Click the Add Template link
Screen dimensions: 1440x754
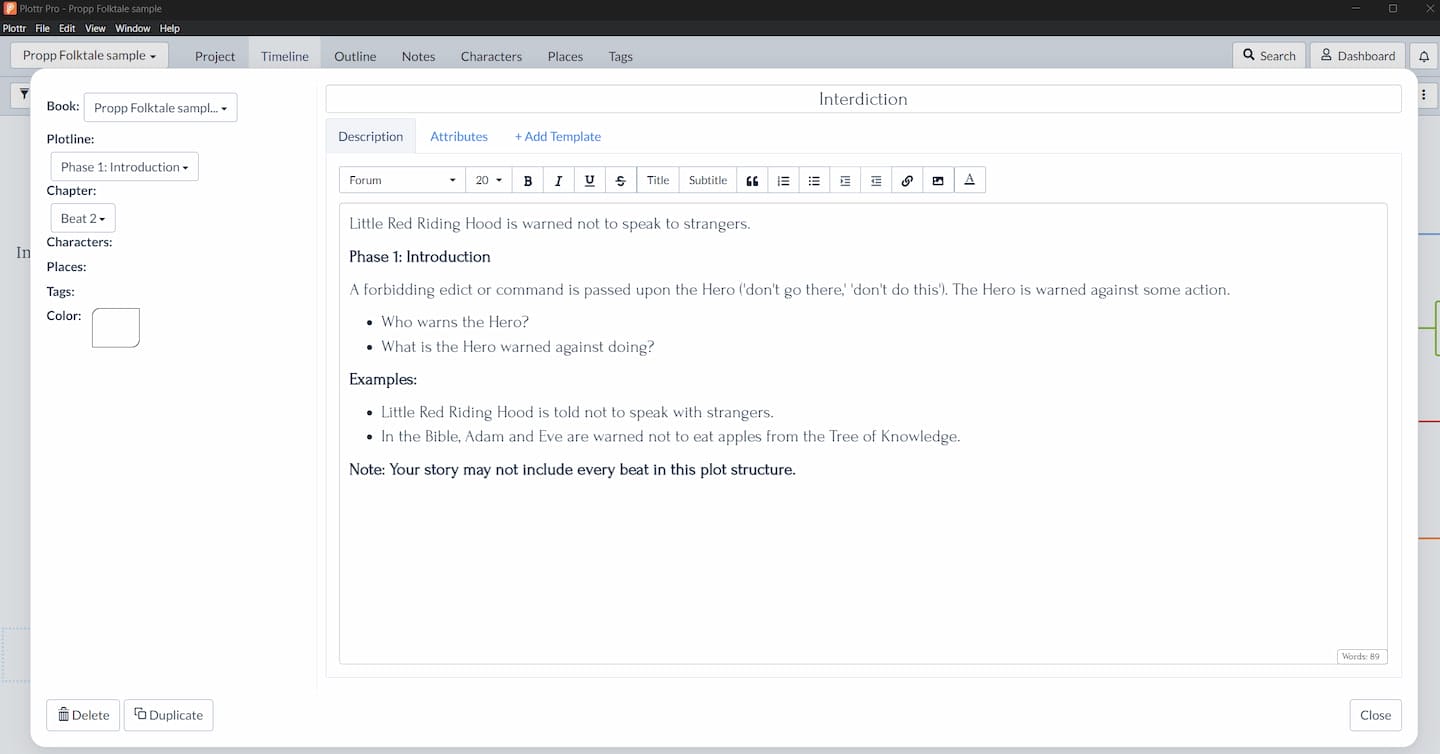point(557,137)
